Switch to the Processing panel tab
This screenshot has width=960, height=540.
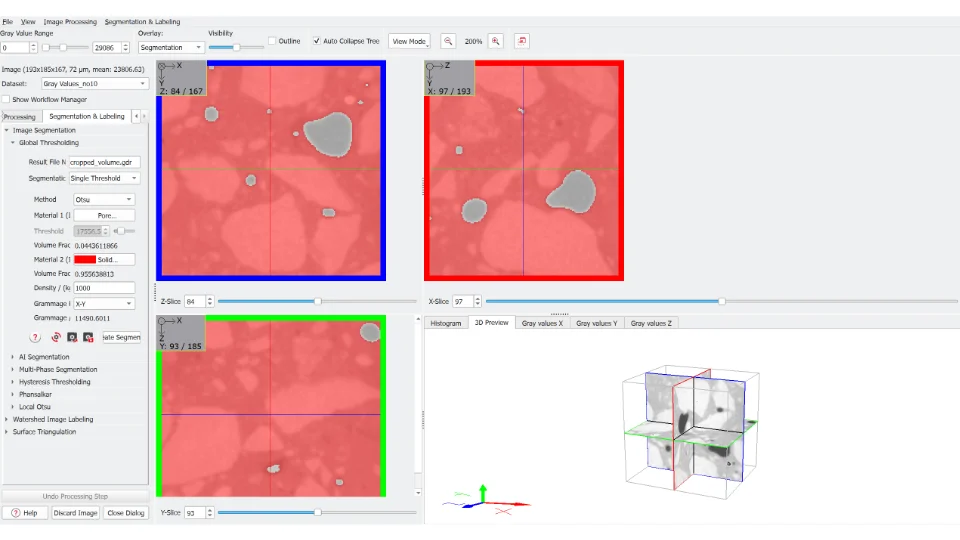[20, 117]
